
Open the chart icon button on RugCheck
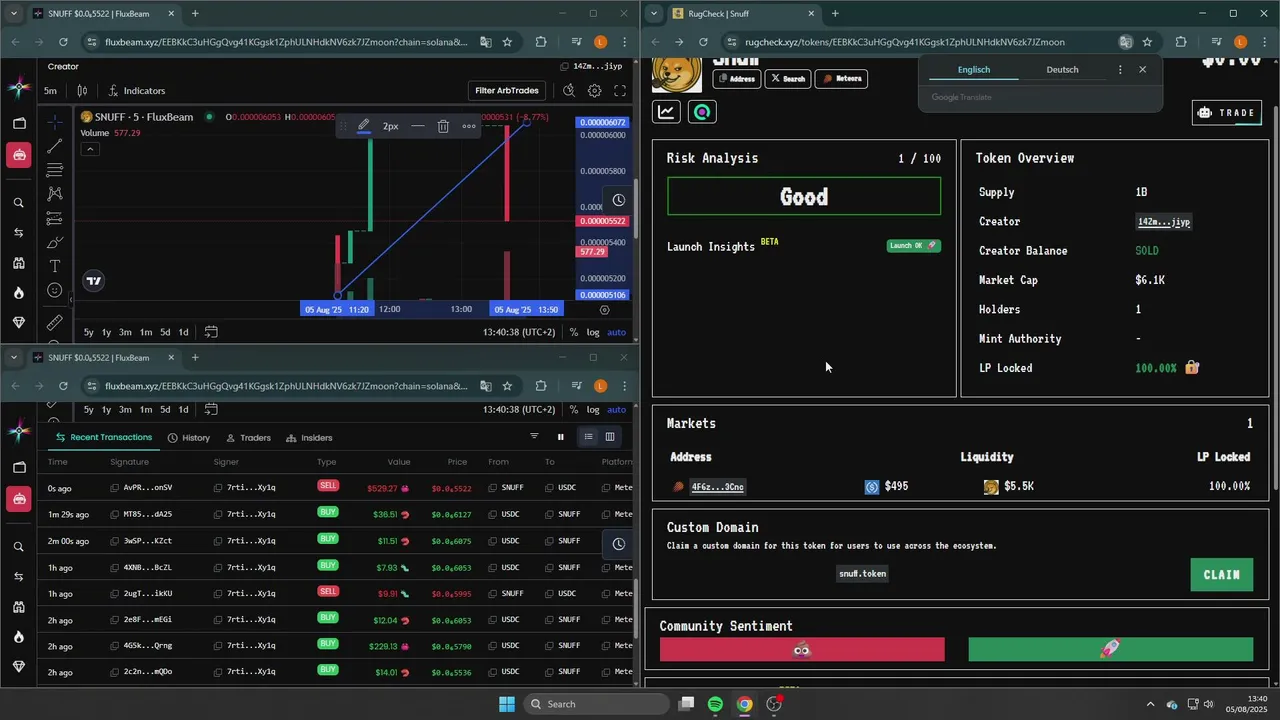(667, 112)
